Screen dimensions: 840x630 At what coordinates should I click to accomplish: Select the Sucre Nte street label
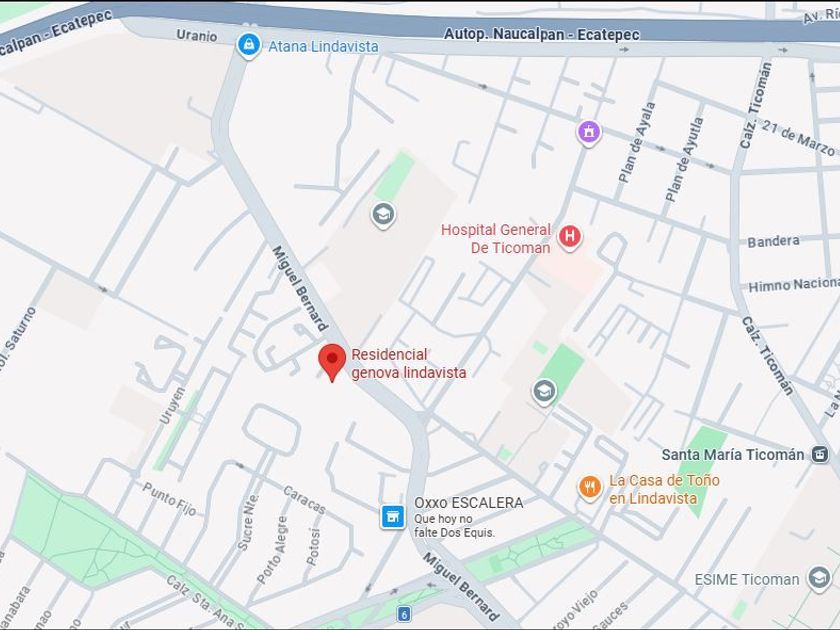pyautogui.click(x=248, y=522)
